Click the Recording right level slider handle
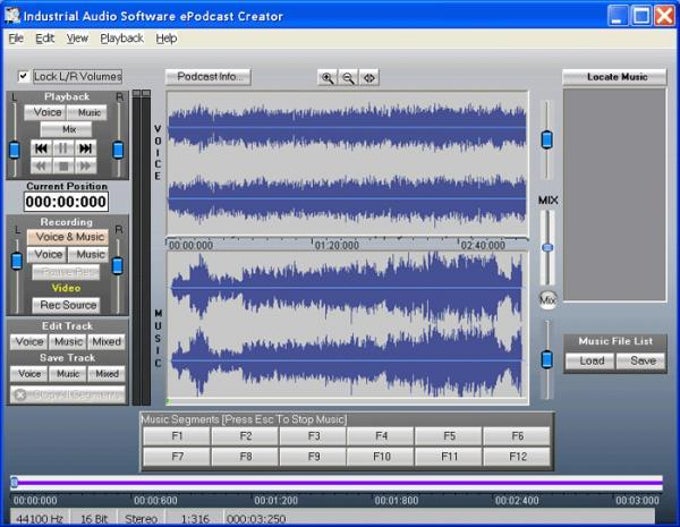 coord(117,266)
